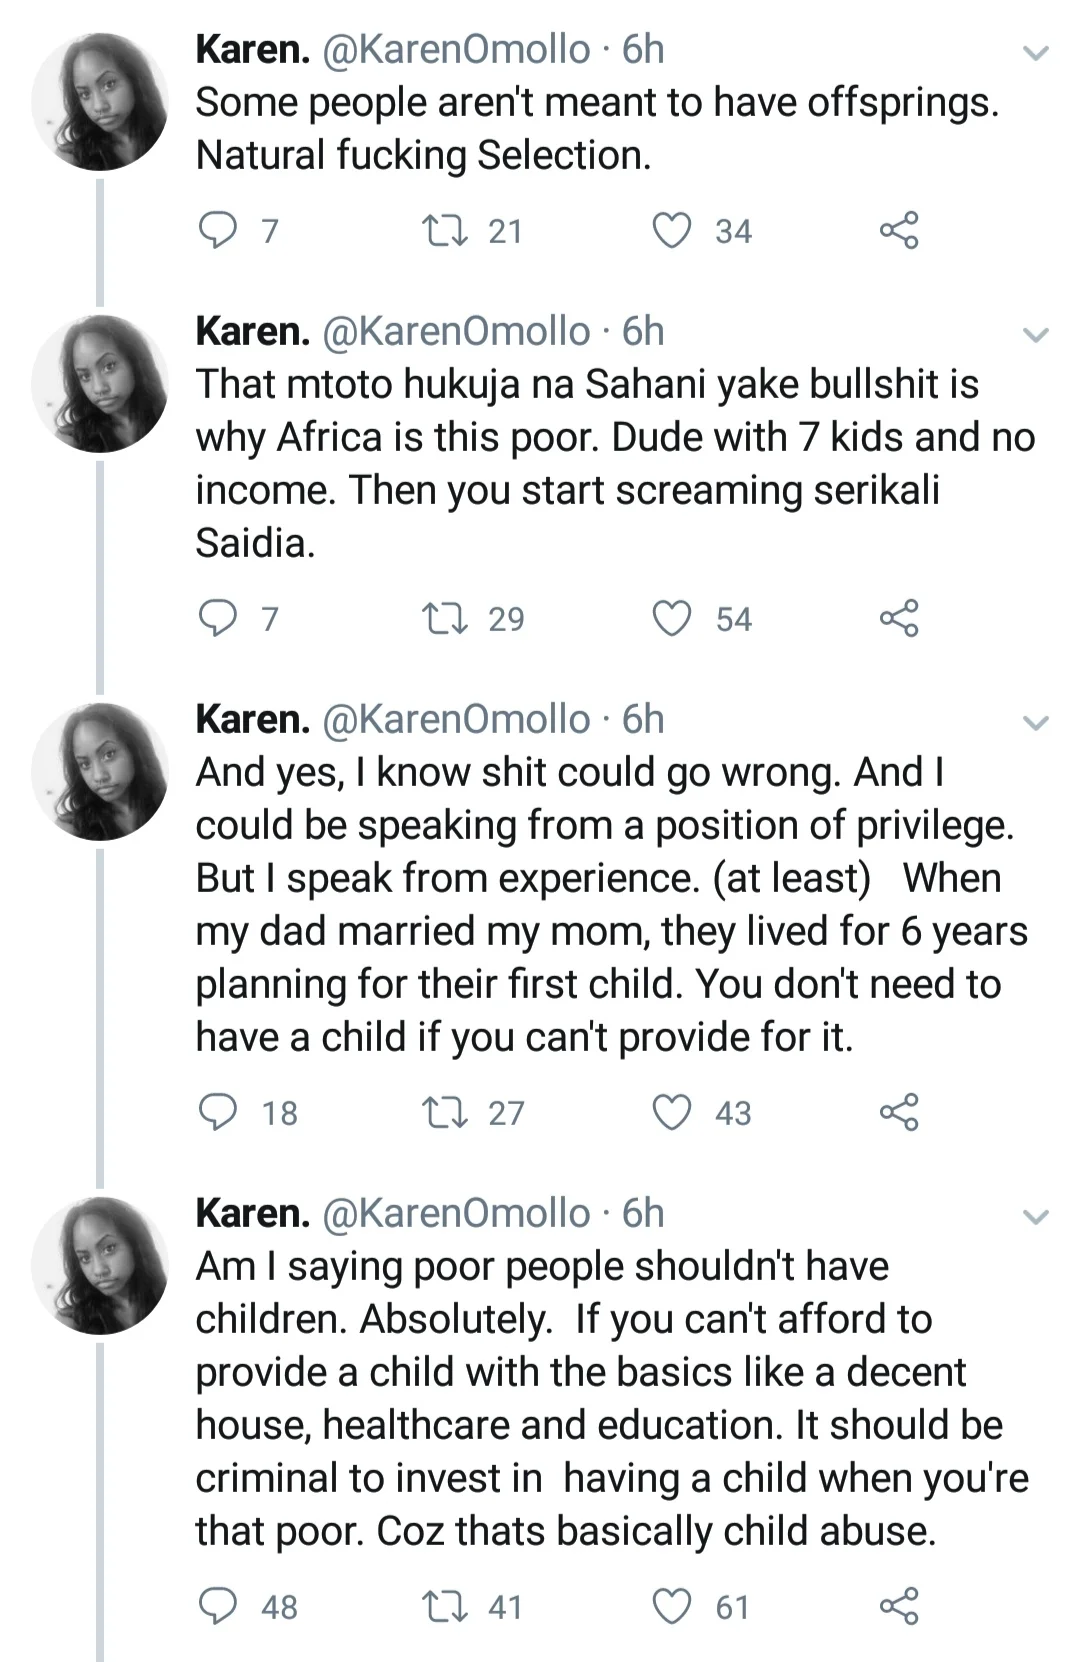Share the 'child abuse' tweet
Screen dimensions: 1080x1662
click(x=898, y=1607)
